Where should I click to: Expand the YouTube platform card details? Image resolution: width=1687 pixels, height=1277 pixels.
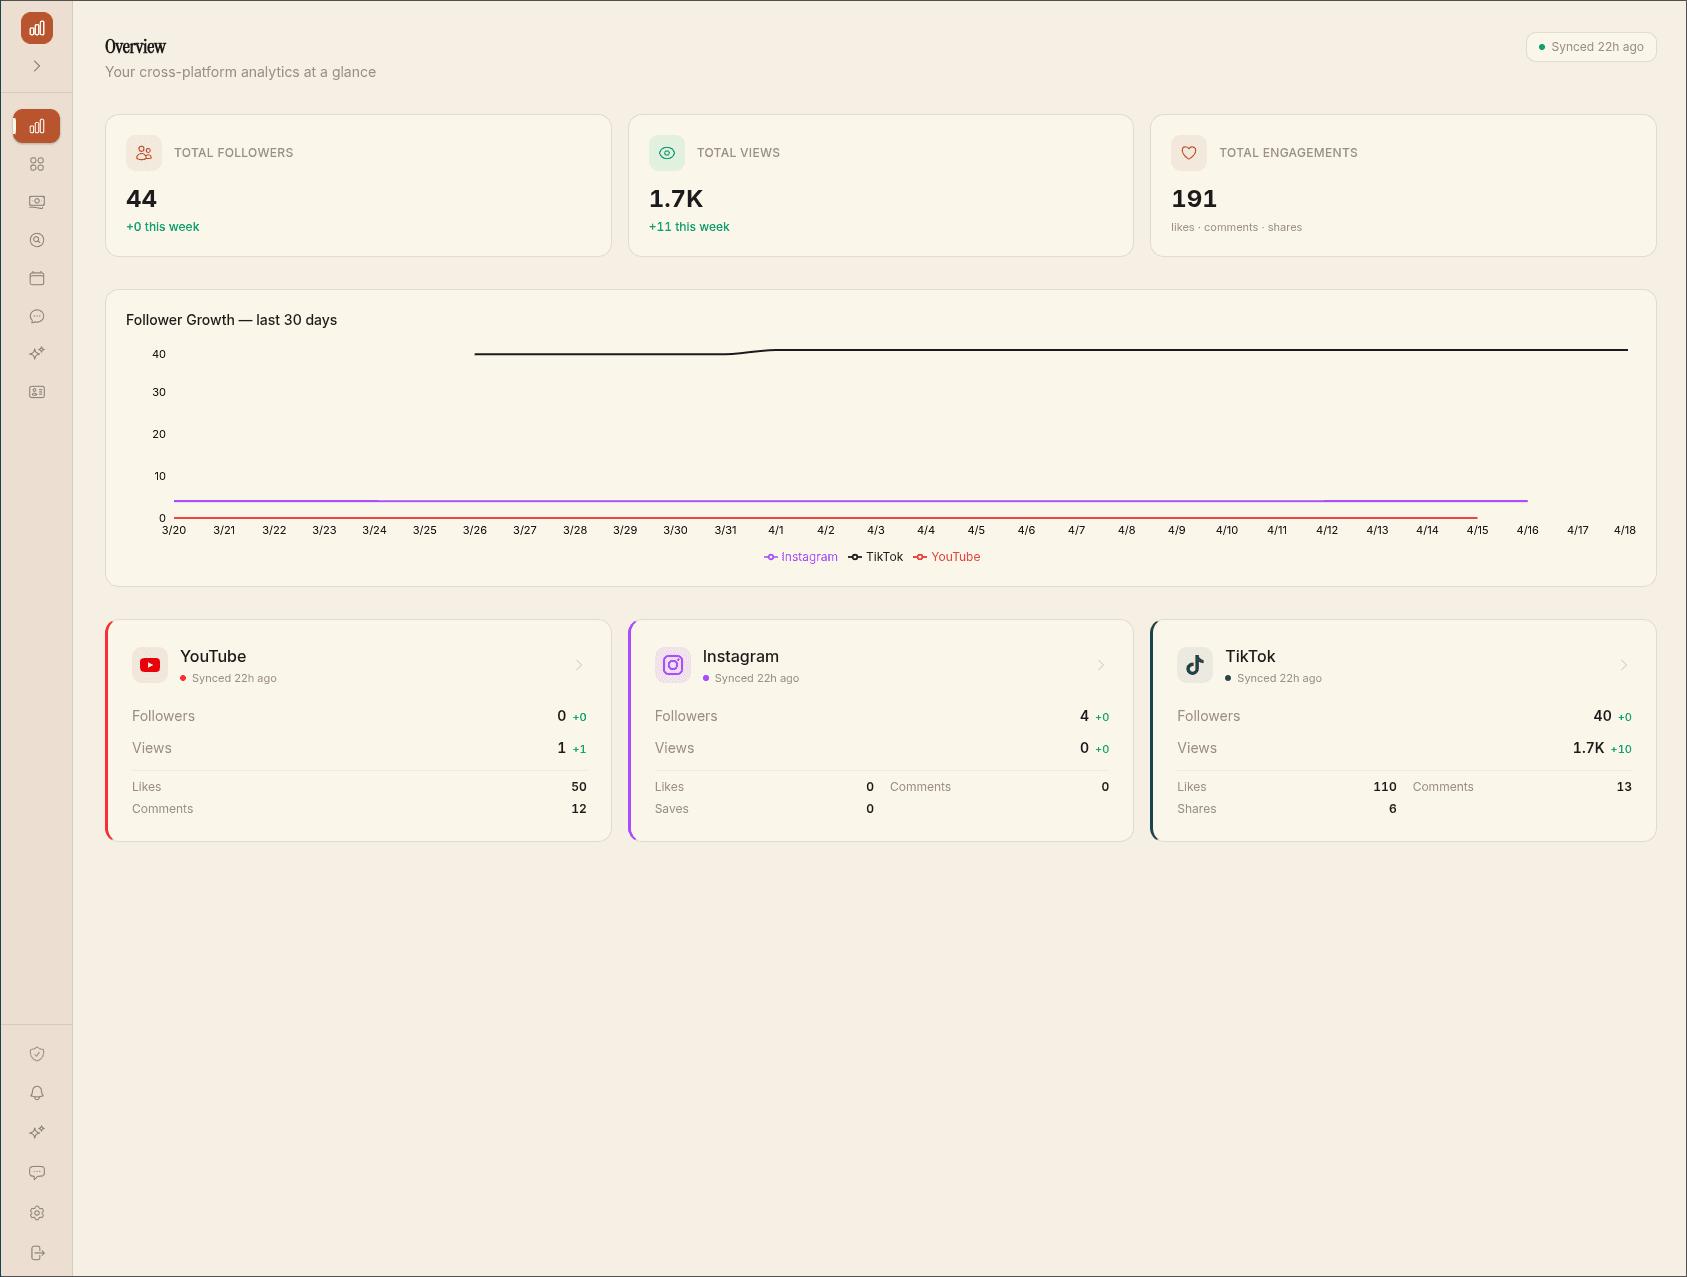(x=579, y=665)
